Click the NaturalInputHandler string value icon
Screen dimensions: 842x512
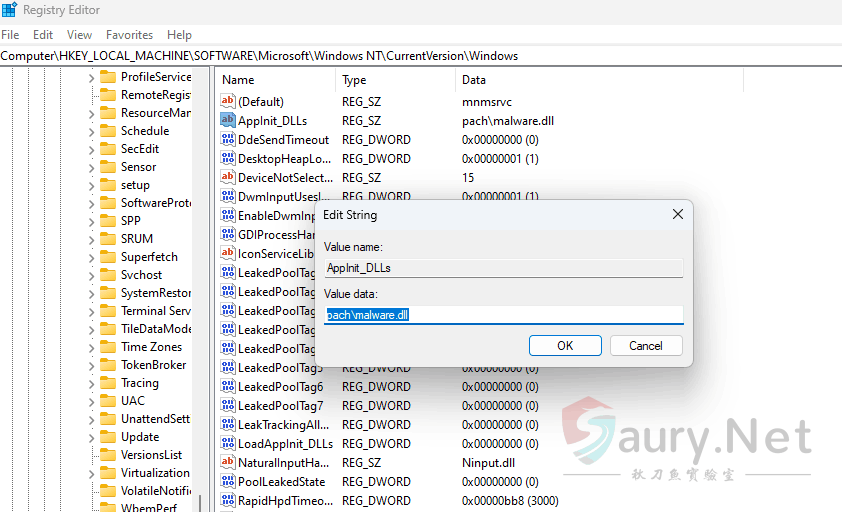pyautogui.click(x=227, y=462)
